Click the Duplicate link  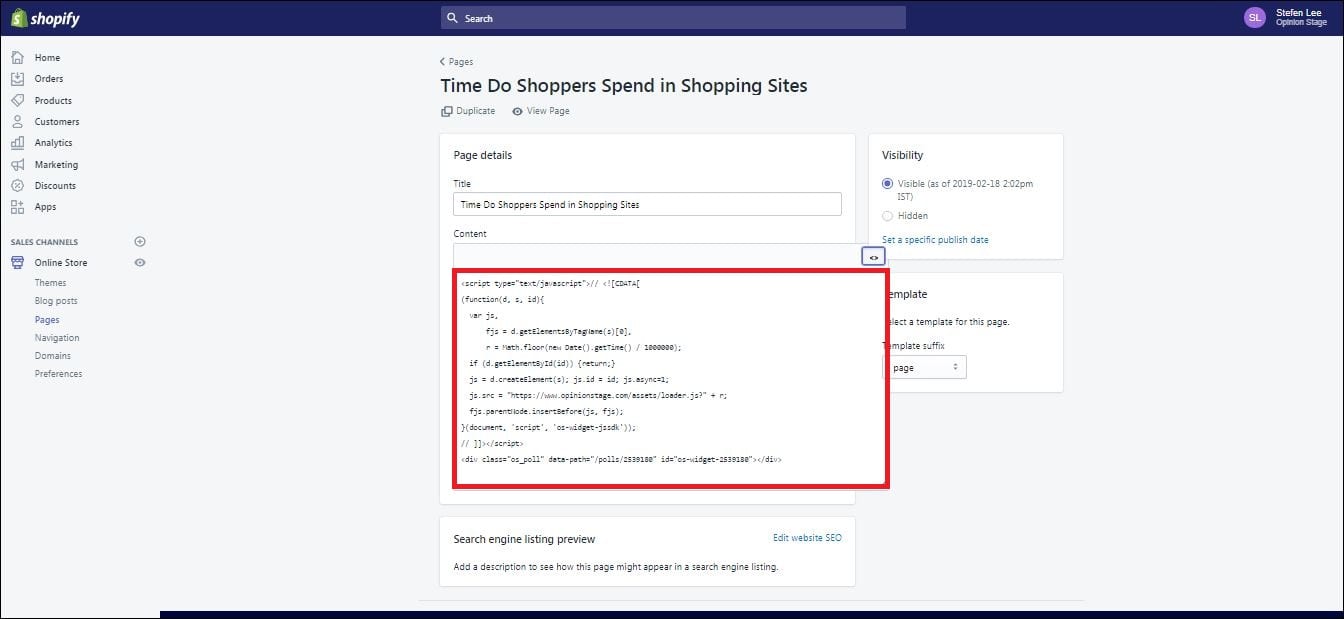coord(476,111)
